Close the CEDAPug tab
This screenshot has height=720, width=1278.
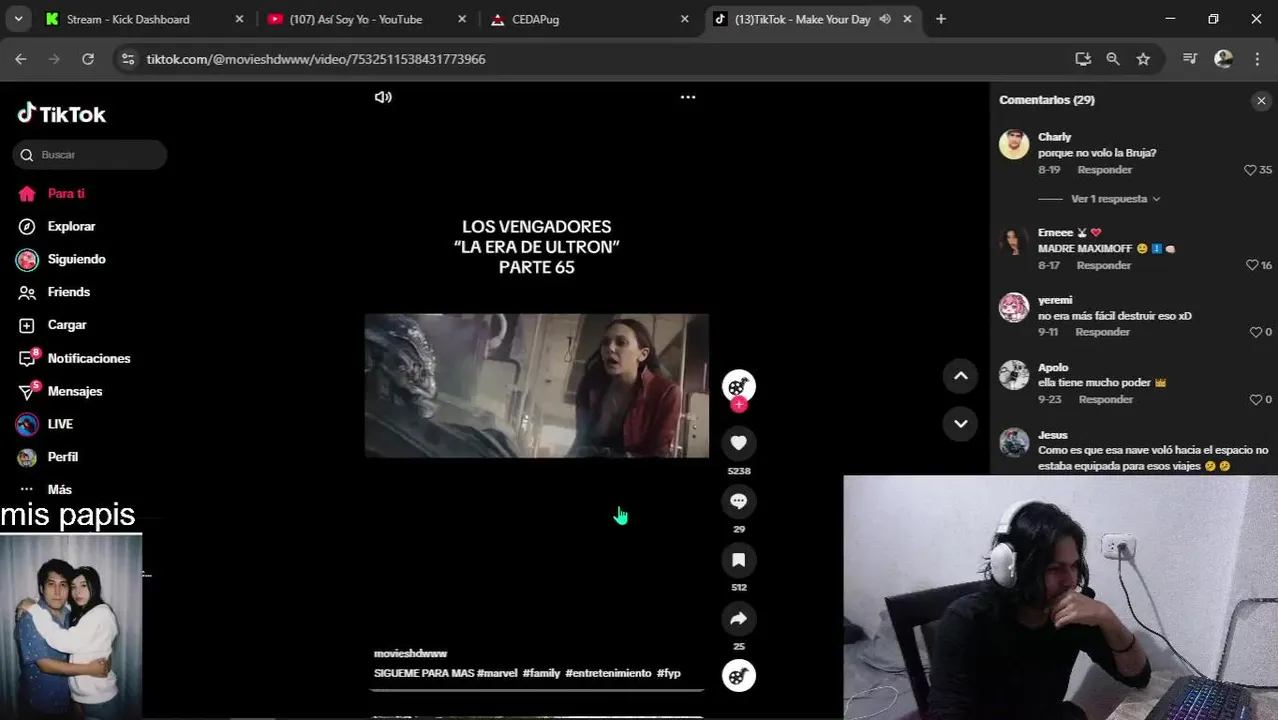(685, 19)
